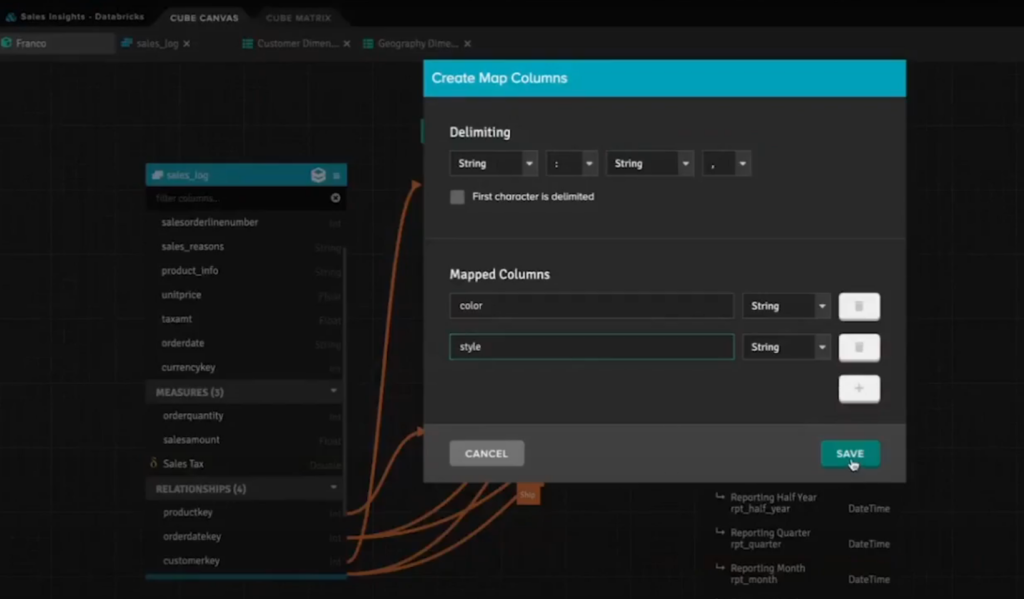
Task: Click inside the style column name field
Action: (590, 347)
